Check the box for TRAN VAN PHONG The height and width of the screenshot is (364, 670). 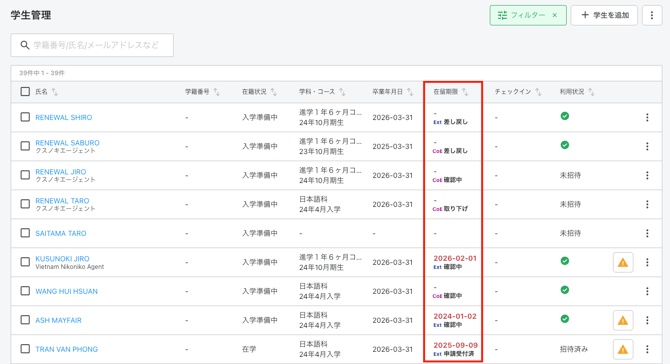tap(25, 349)
